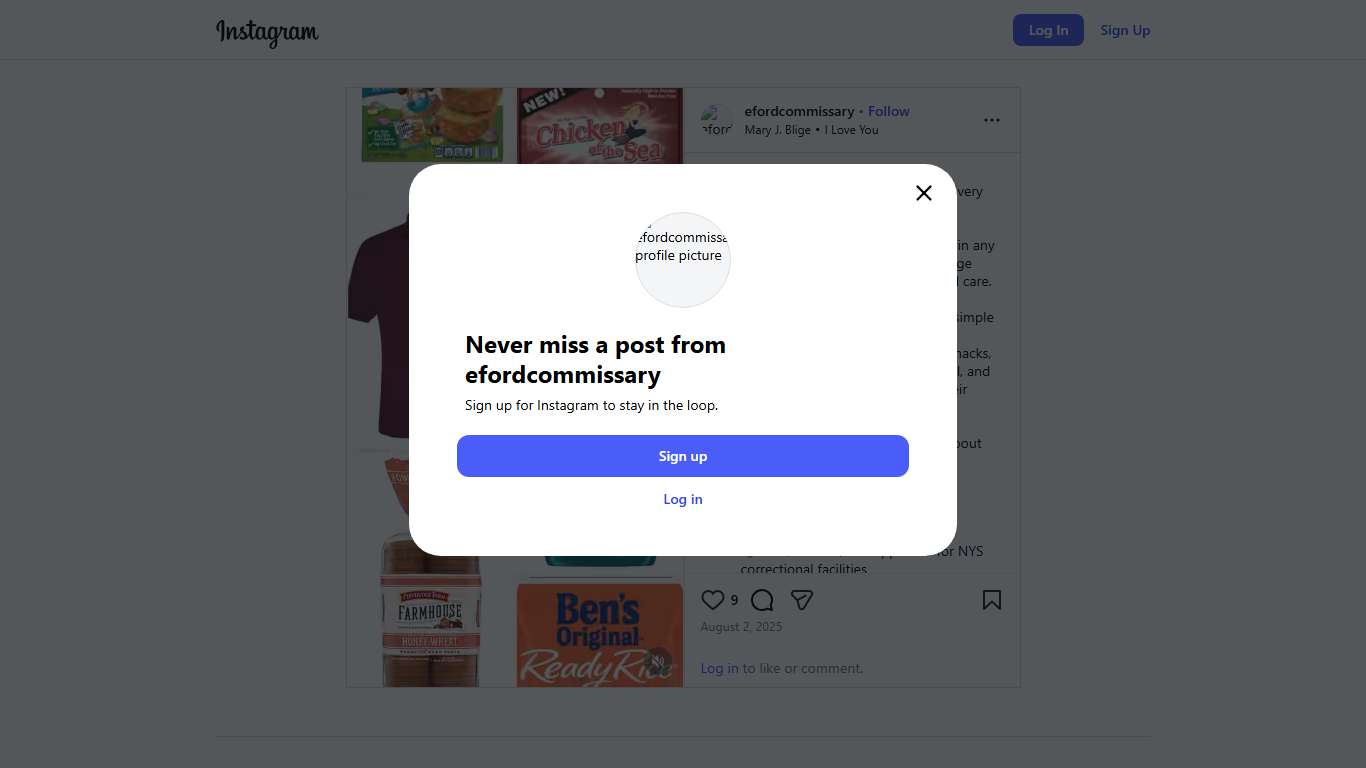Unmute the video using speaker icon
The height and width of the screenshot is (768, 1366).
[657, 661]
